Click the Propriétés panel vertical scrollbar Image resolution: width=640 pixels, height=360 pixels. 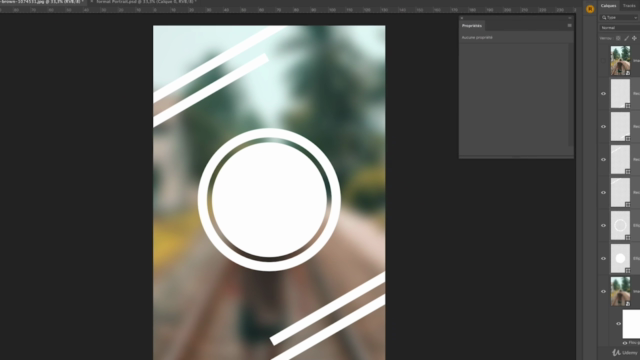(x=571, y=94)
